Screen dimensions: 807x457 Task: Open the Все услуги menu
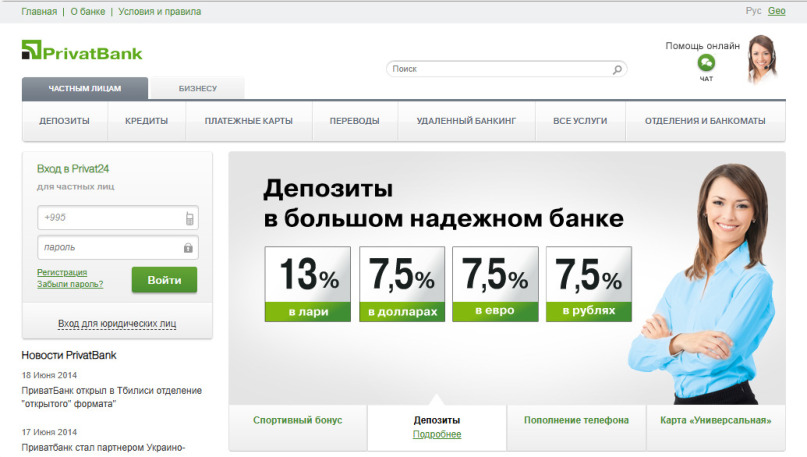click(580, 121)
